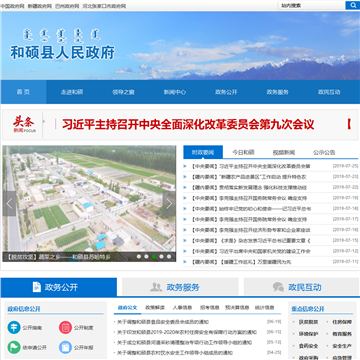Screen dimensions: 360x360
Task: Select large 政民互动 section tab with chat icon
Action: 302,287
